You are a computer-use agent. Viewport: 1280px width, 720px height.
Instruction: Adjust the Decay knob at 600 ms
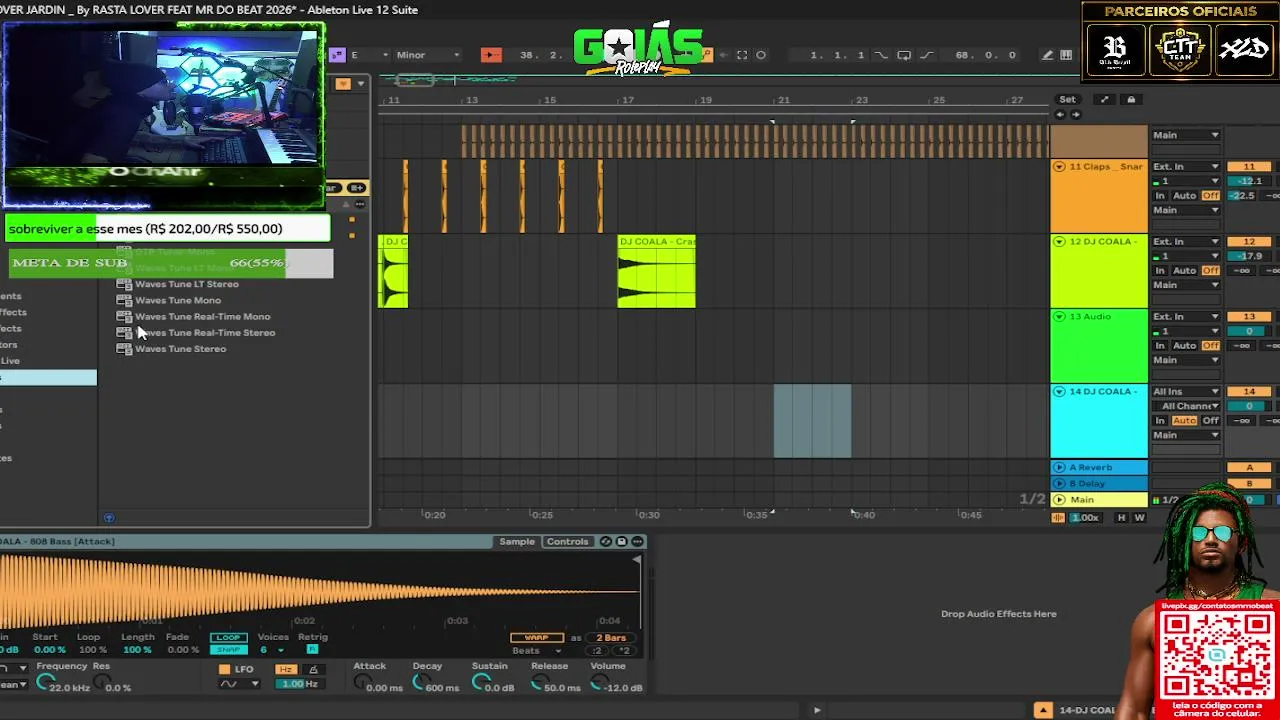pyautogui.click(x=420, y=683)
